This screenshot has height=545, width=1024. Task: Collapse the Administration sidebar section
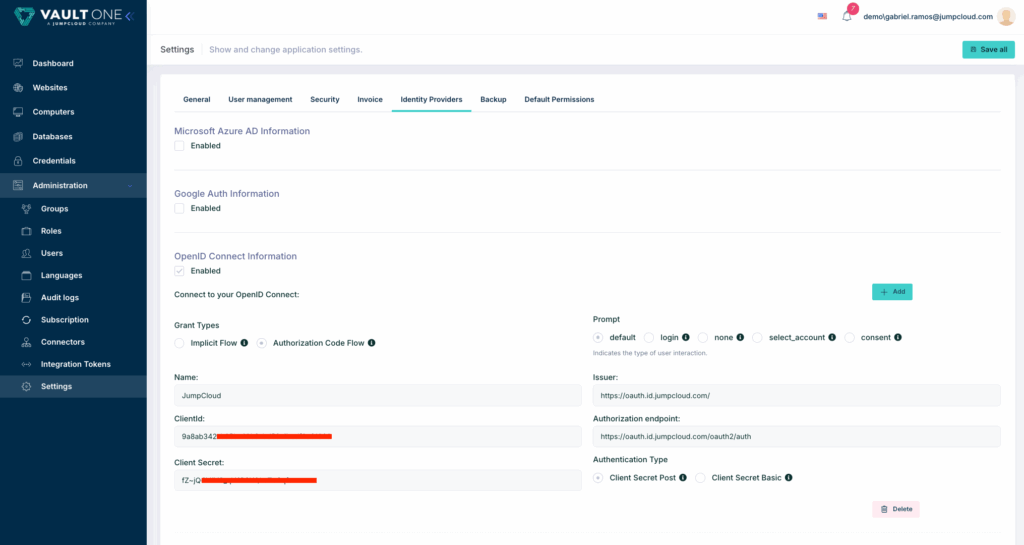click(129, 186)
